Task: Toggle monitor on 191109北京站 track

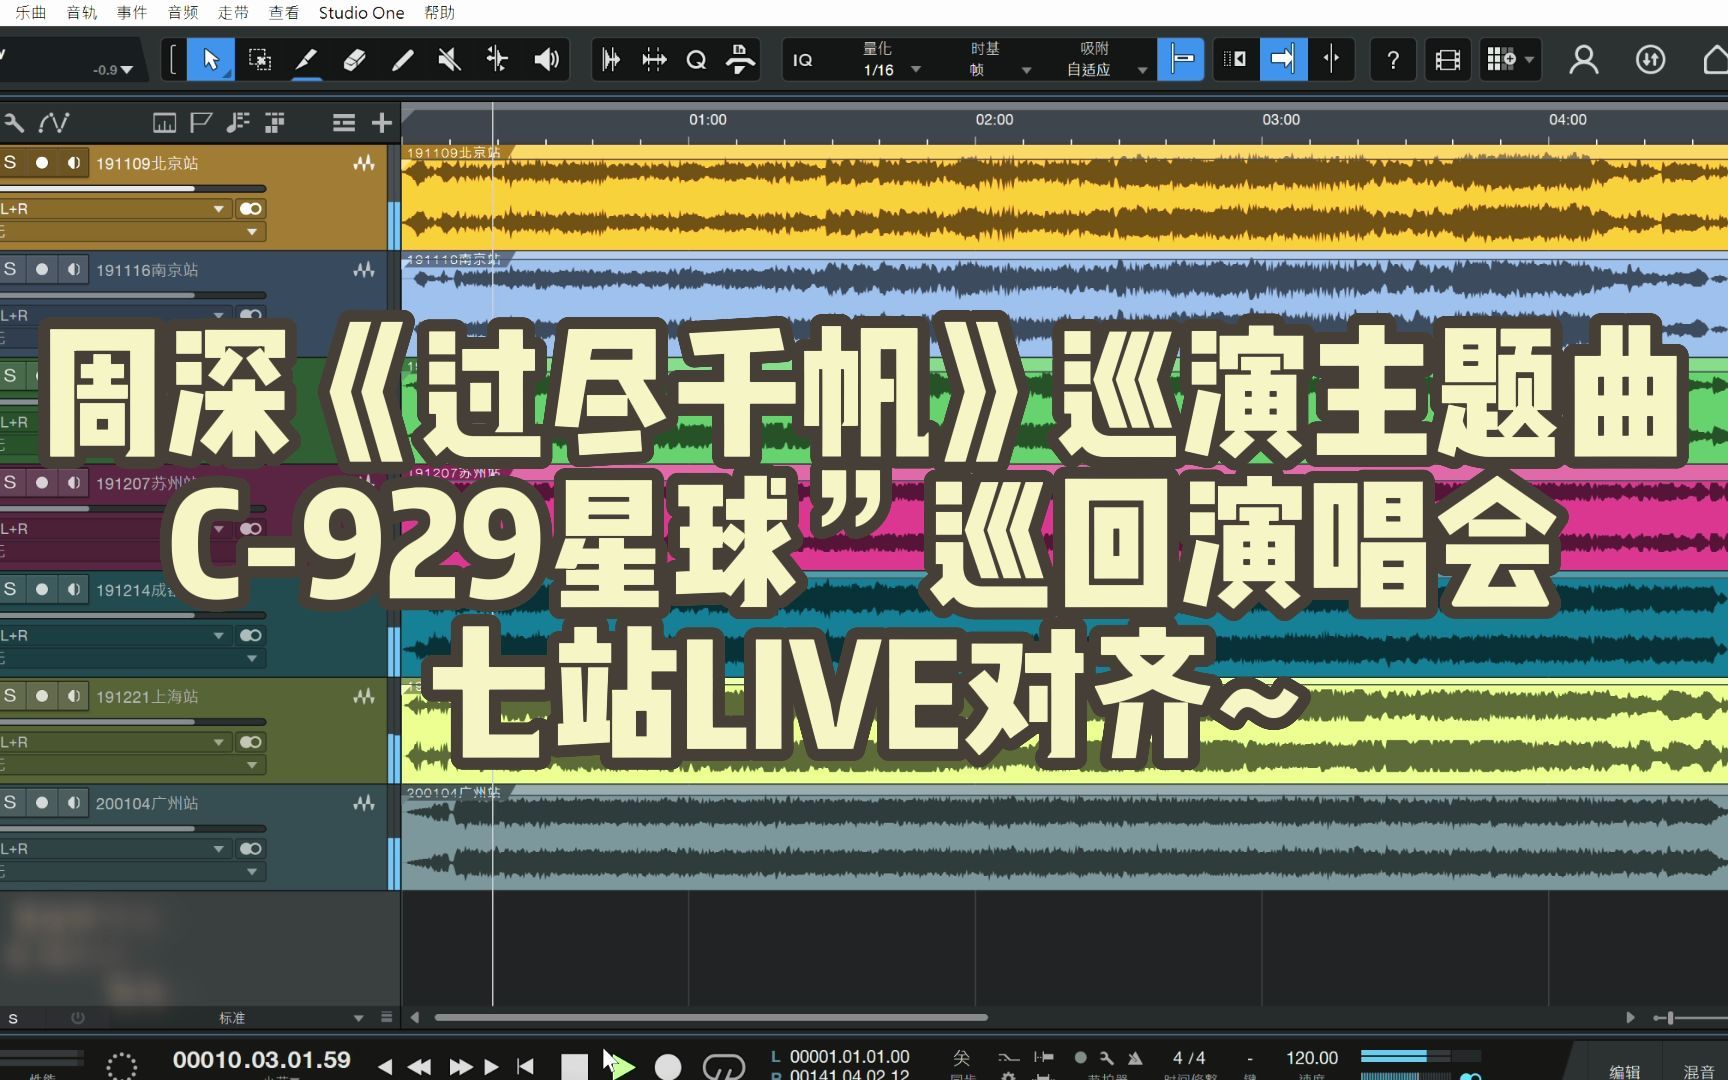Action: [x=74, y=162]
